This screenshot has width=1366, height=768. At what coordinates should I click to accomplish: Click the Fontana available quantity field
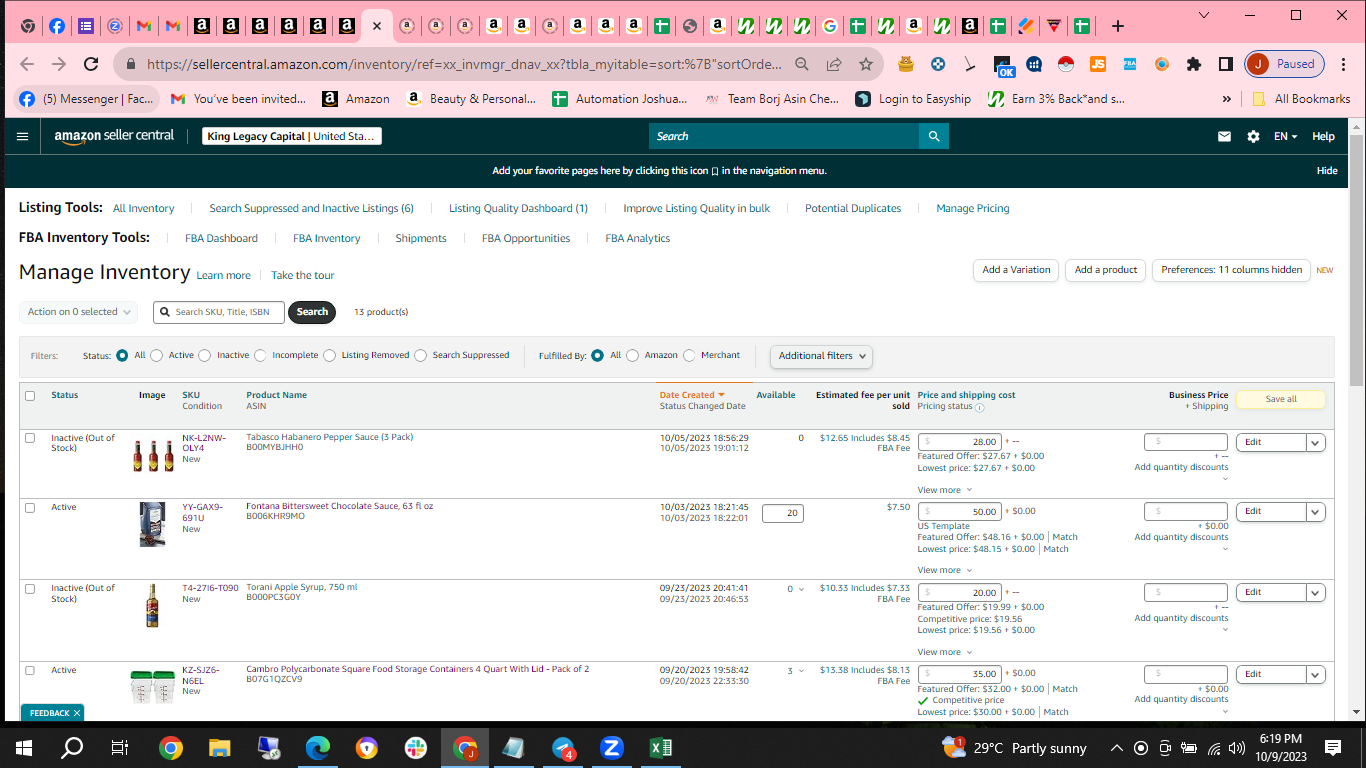click(783, 513)
